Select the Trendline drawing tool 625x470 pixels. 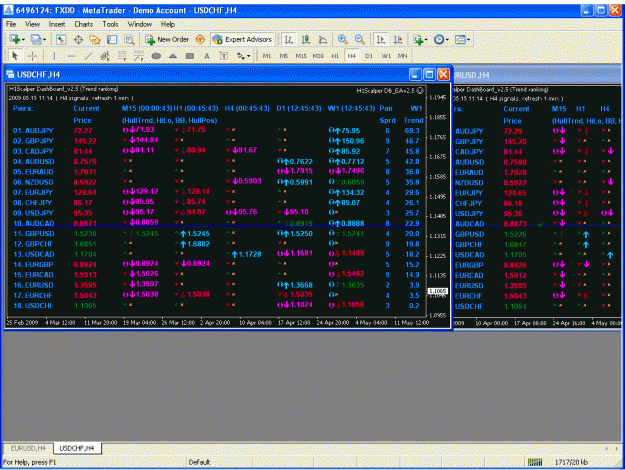[x=88, y=56]
